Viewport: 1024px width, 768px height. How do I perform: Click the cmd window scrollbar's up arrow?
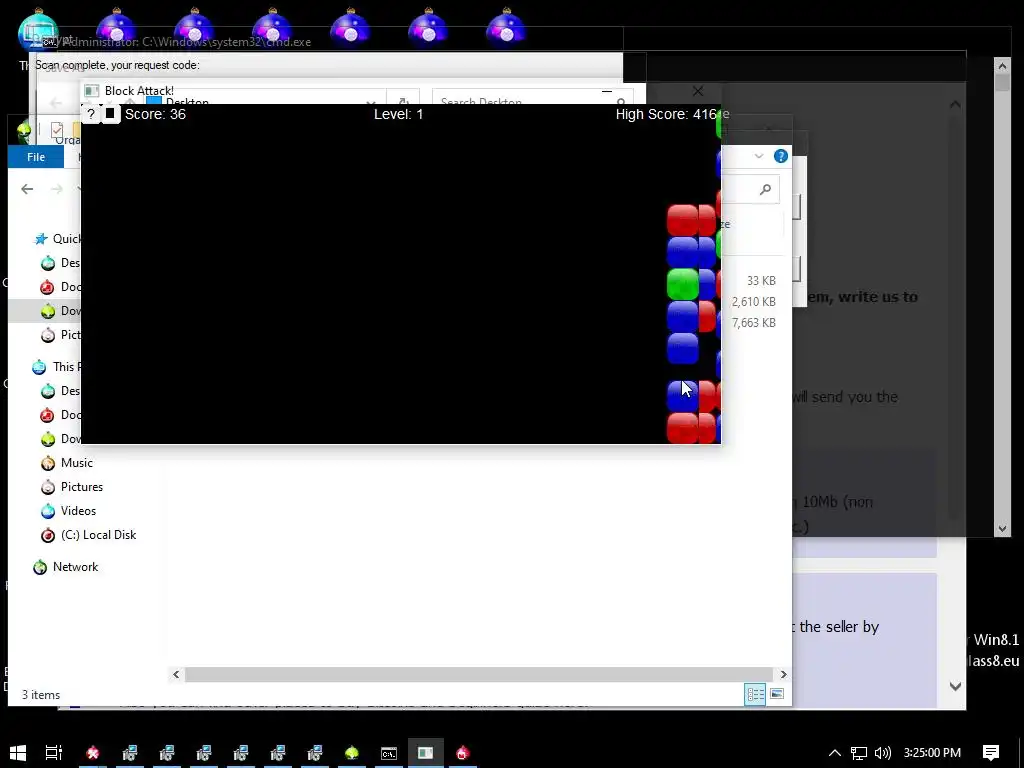pyautogui.click(x=1002, y=65)
